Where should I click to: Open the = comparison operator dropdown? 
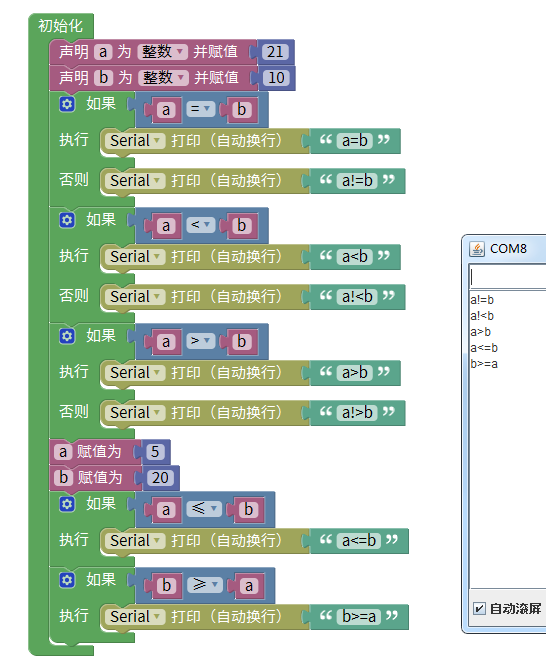pos(201,109)
